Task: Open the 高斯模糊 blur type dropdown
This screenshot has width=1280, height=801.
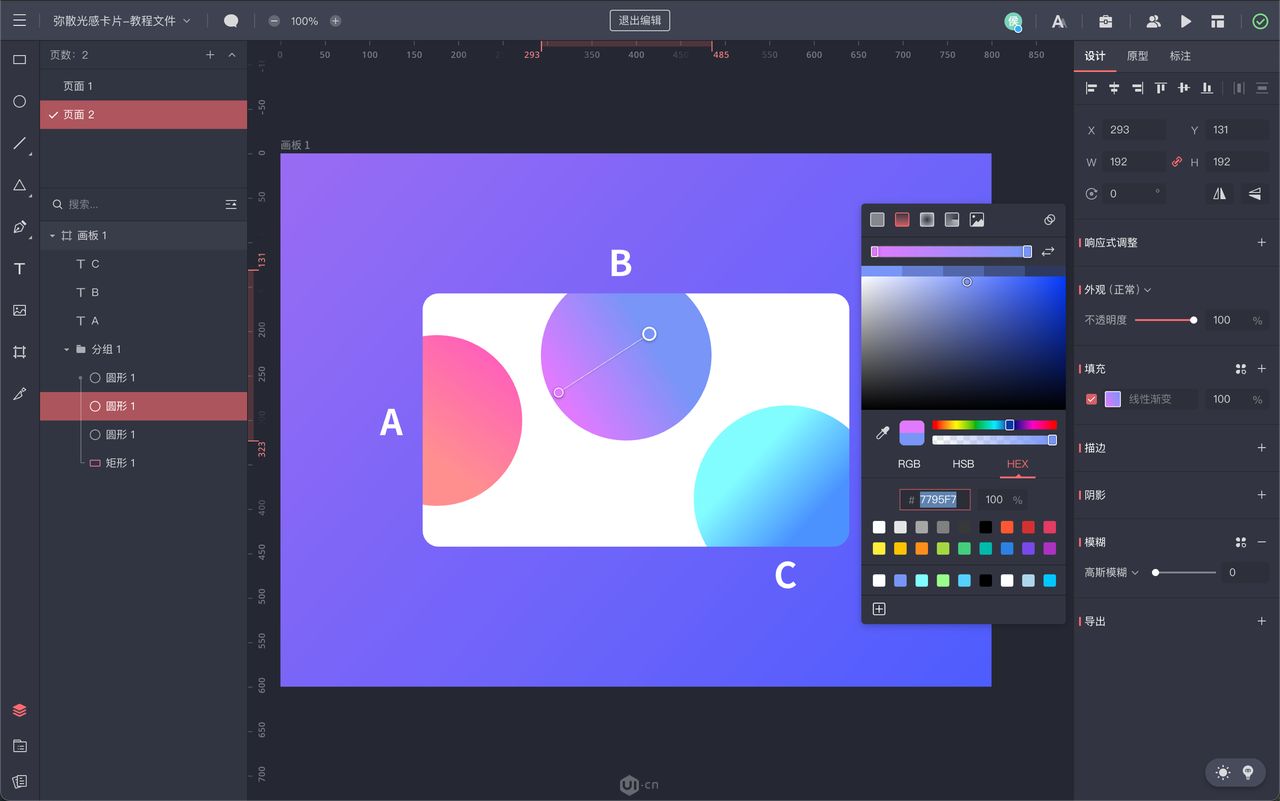Action: pos(1112,573)
